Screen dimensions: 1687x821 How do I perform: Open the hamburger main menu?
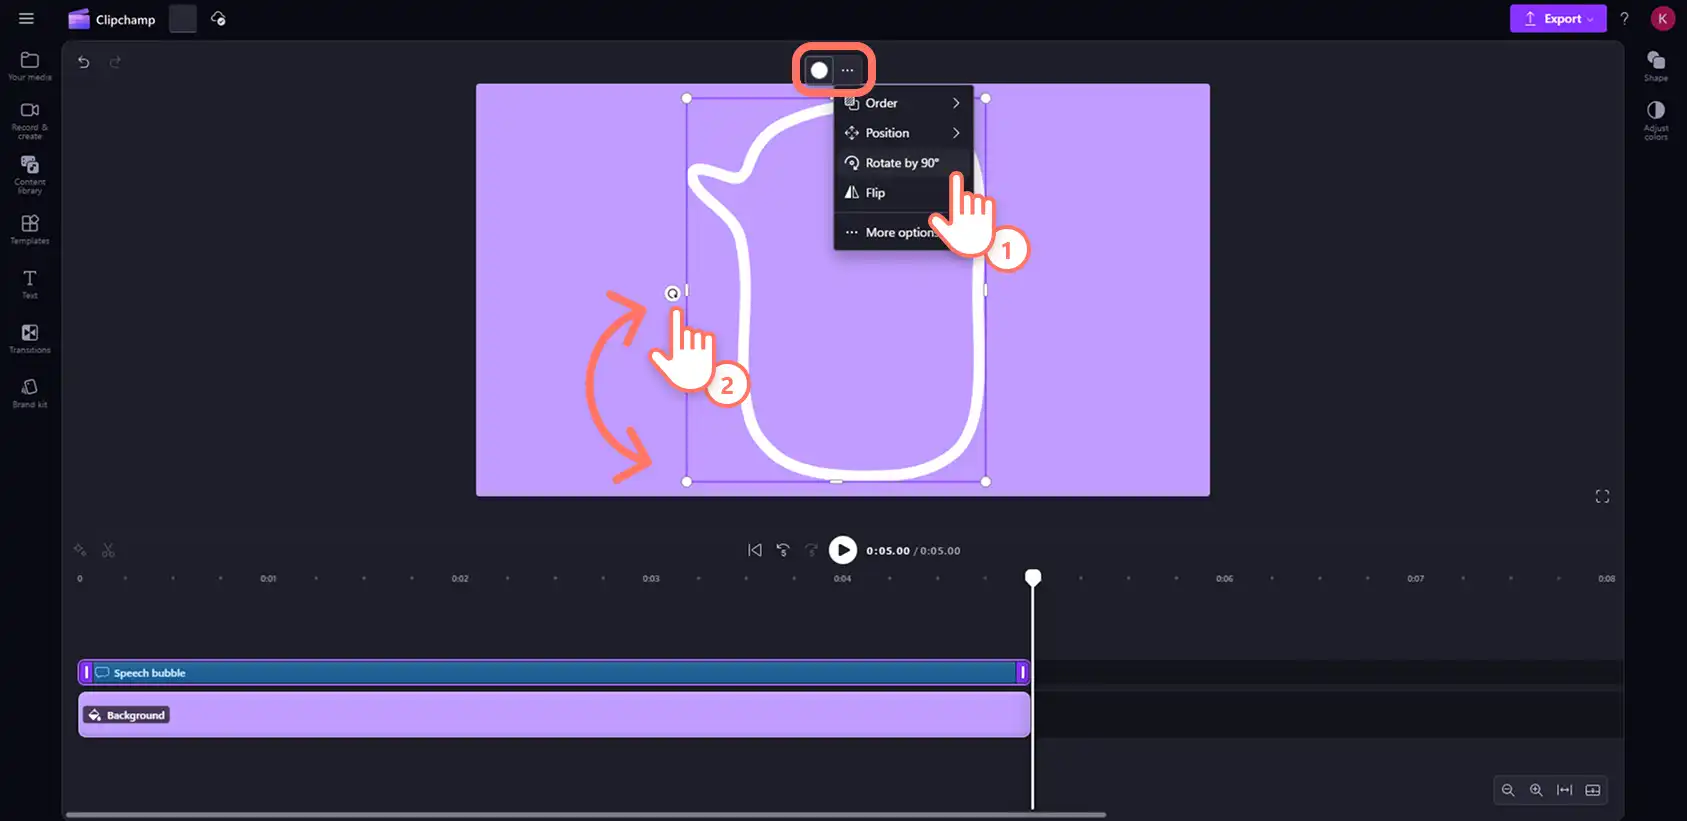[x=26, y=19]
